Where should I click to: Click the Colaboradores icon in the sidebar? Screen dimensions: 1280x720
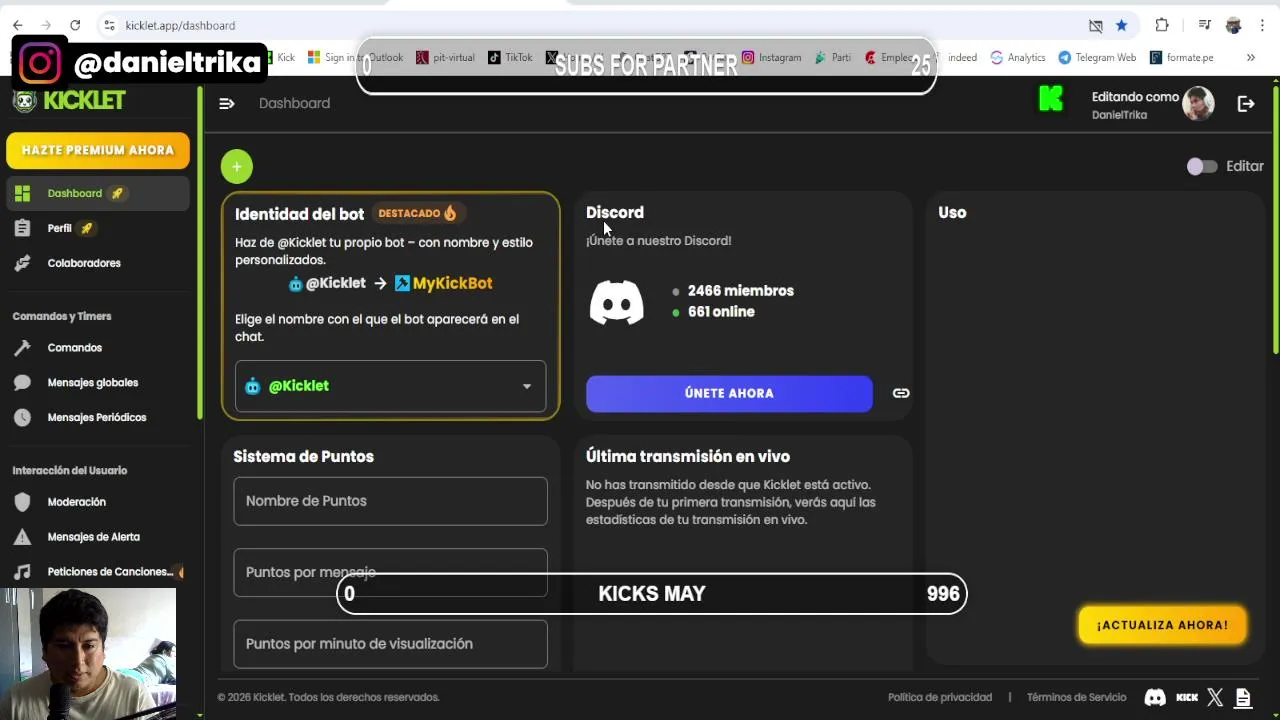coord(22,263)
